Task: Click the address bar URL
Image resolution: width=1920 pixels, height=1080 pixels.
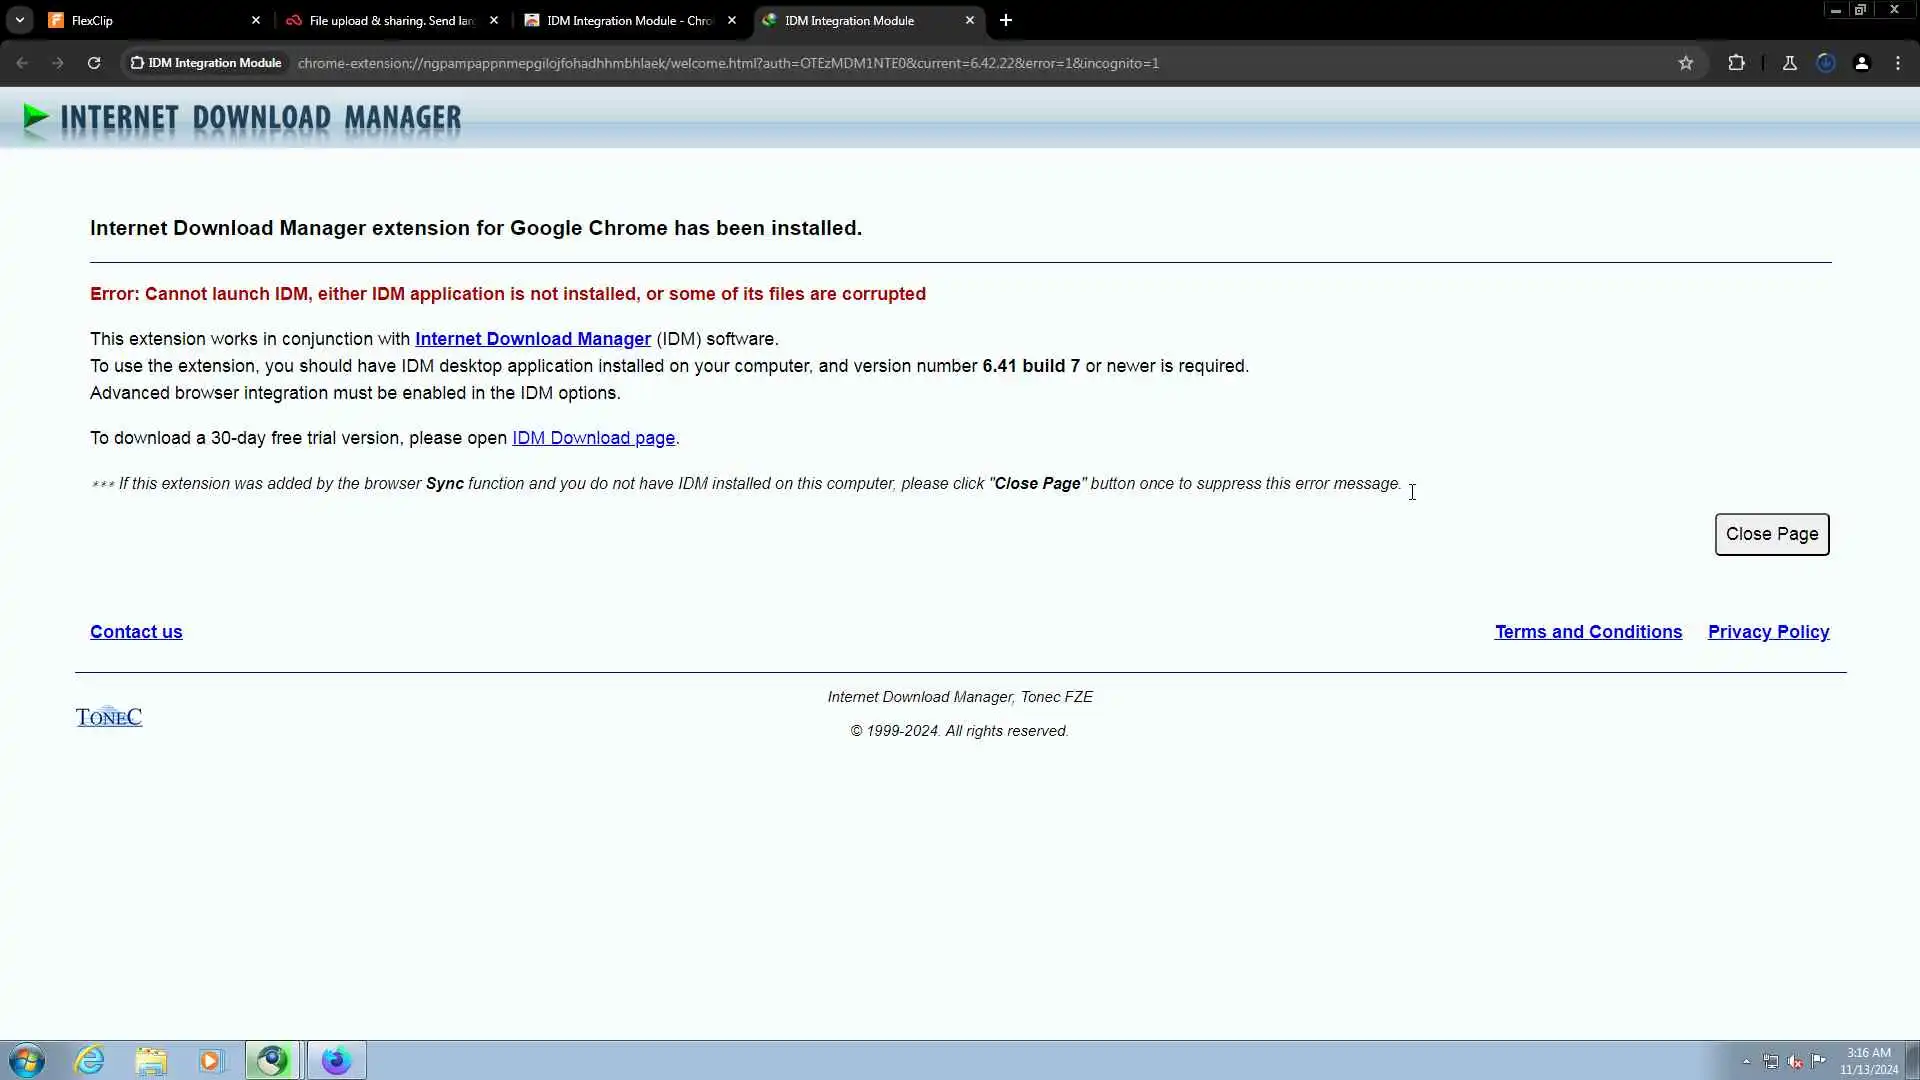Action: 728,63
